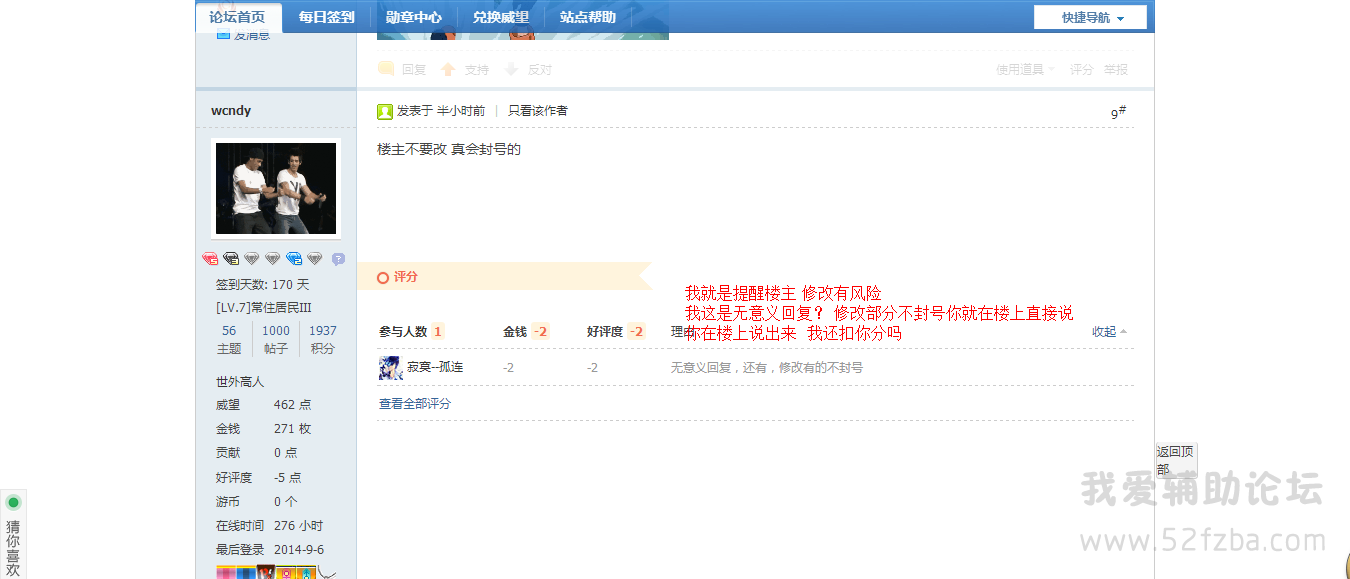Click the question mark help icon
Viewport: 1350px width, 579px height.
pyautogui.click(x=339, y=259)
